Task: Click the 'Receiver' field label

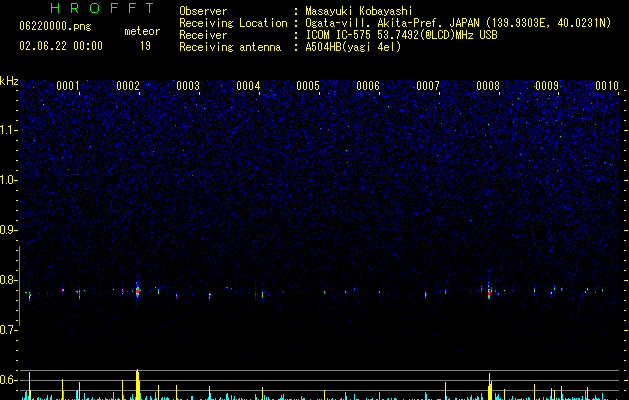Action: [203, 35]
